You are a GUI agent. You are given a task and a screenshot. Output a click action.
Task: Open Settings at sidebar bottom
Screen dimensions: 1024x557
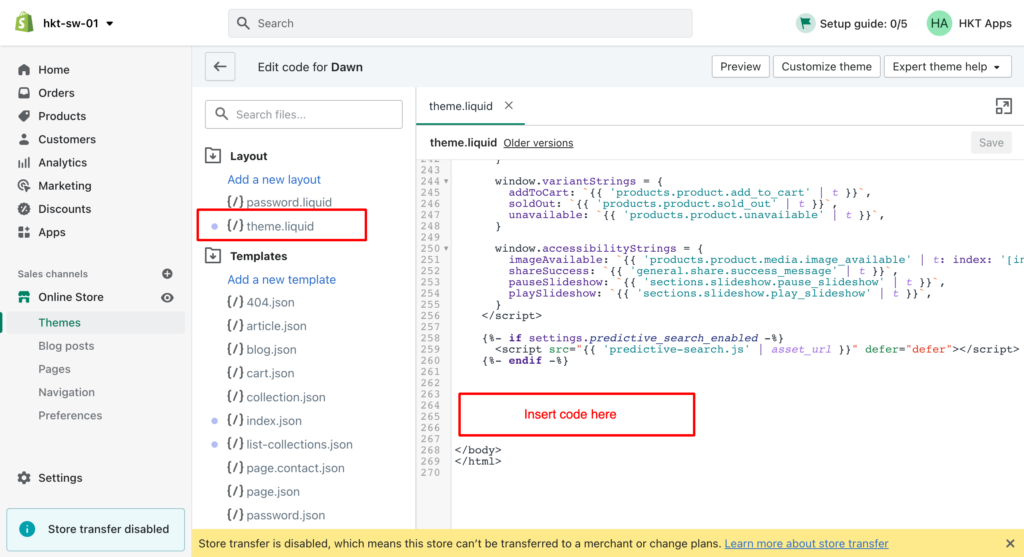[x=60, y=478]
